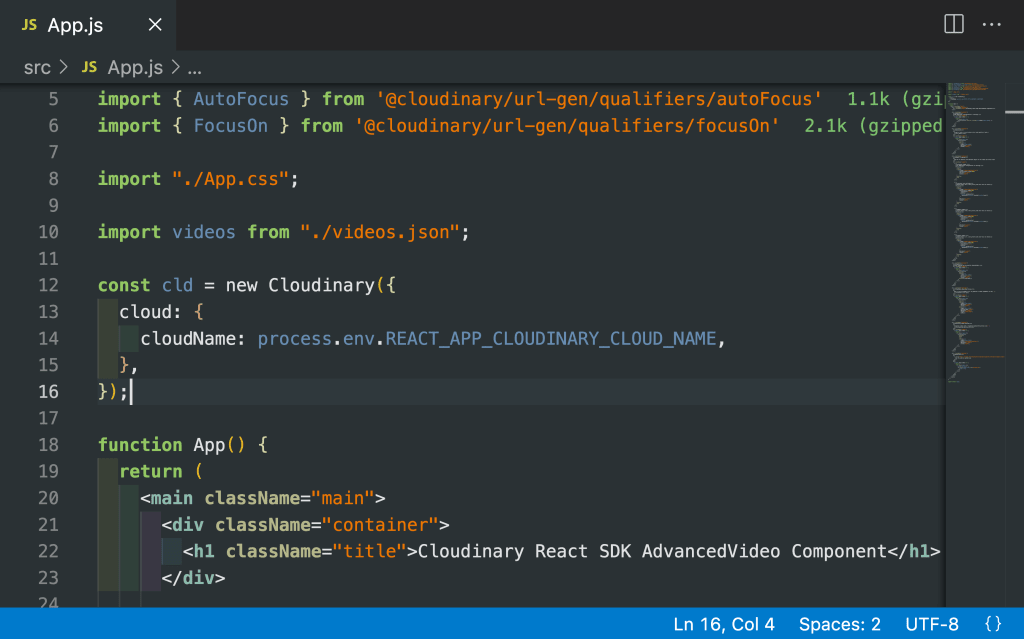Click the return keyword on line 19

click(151, 472)
